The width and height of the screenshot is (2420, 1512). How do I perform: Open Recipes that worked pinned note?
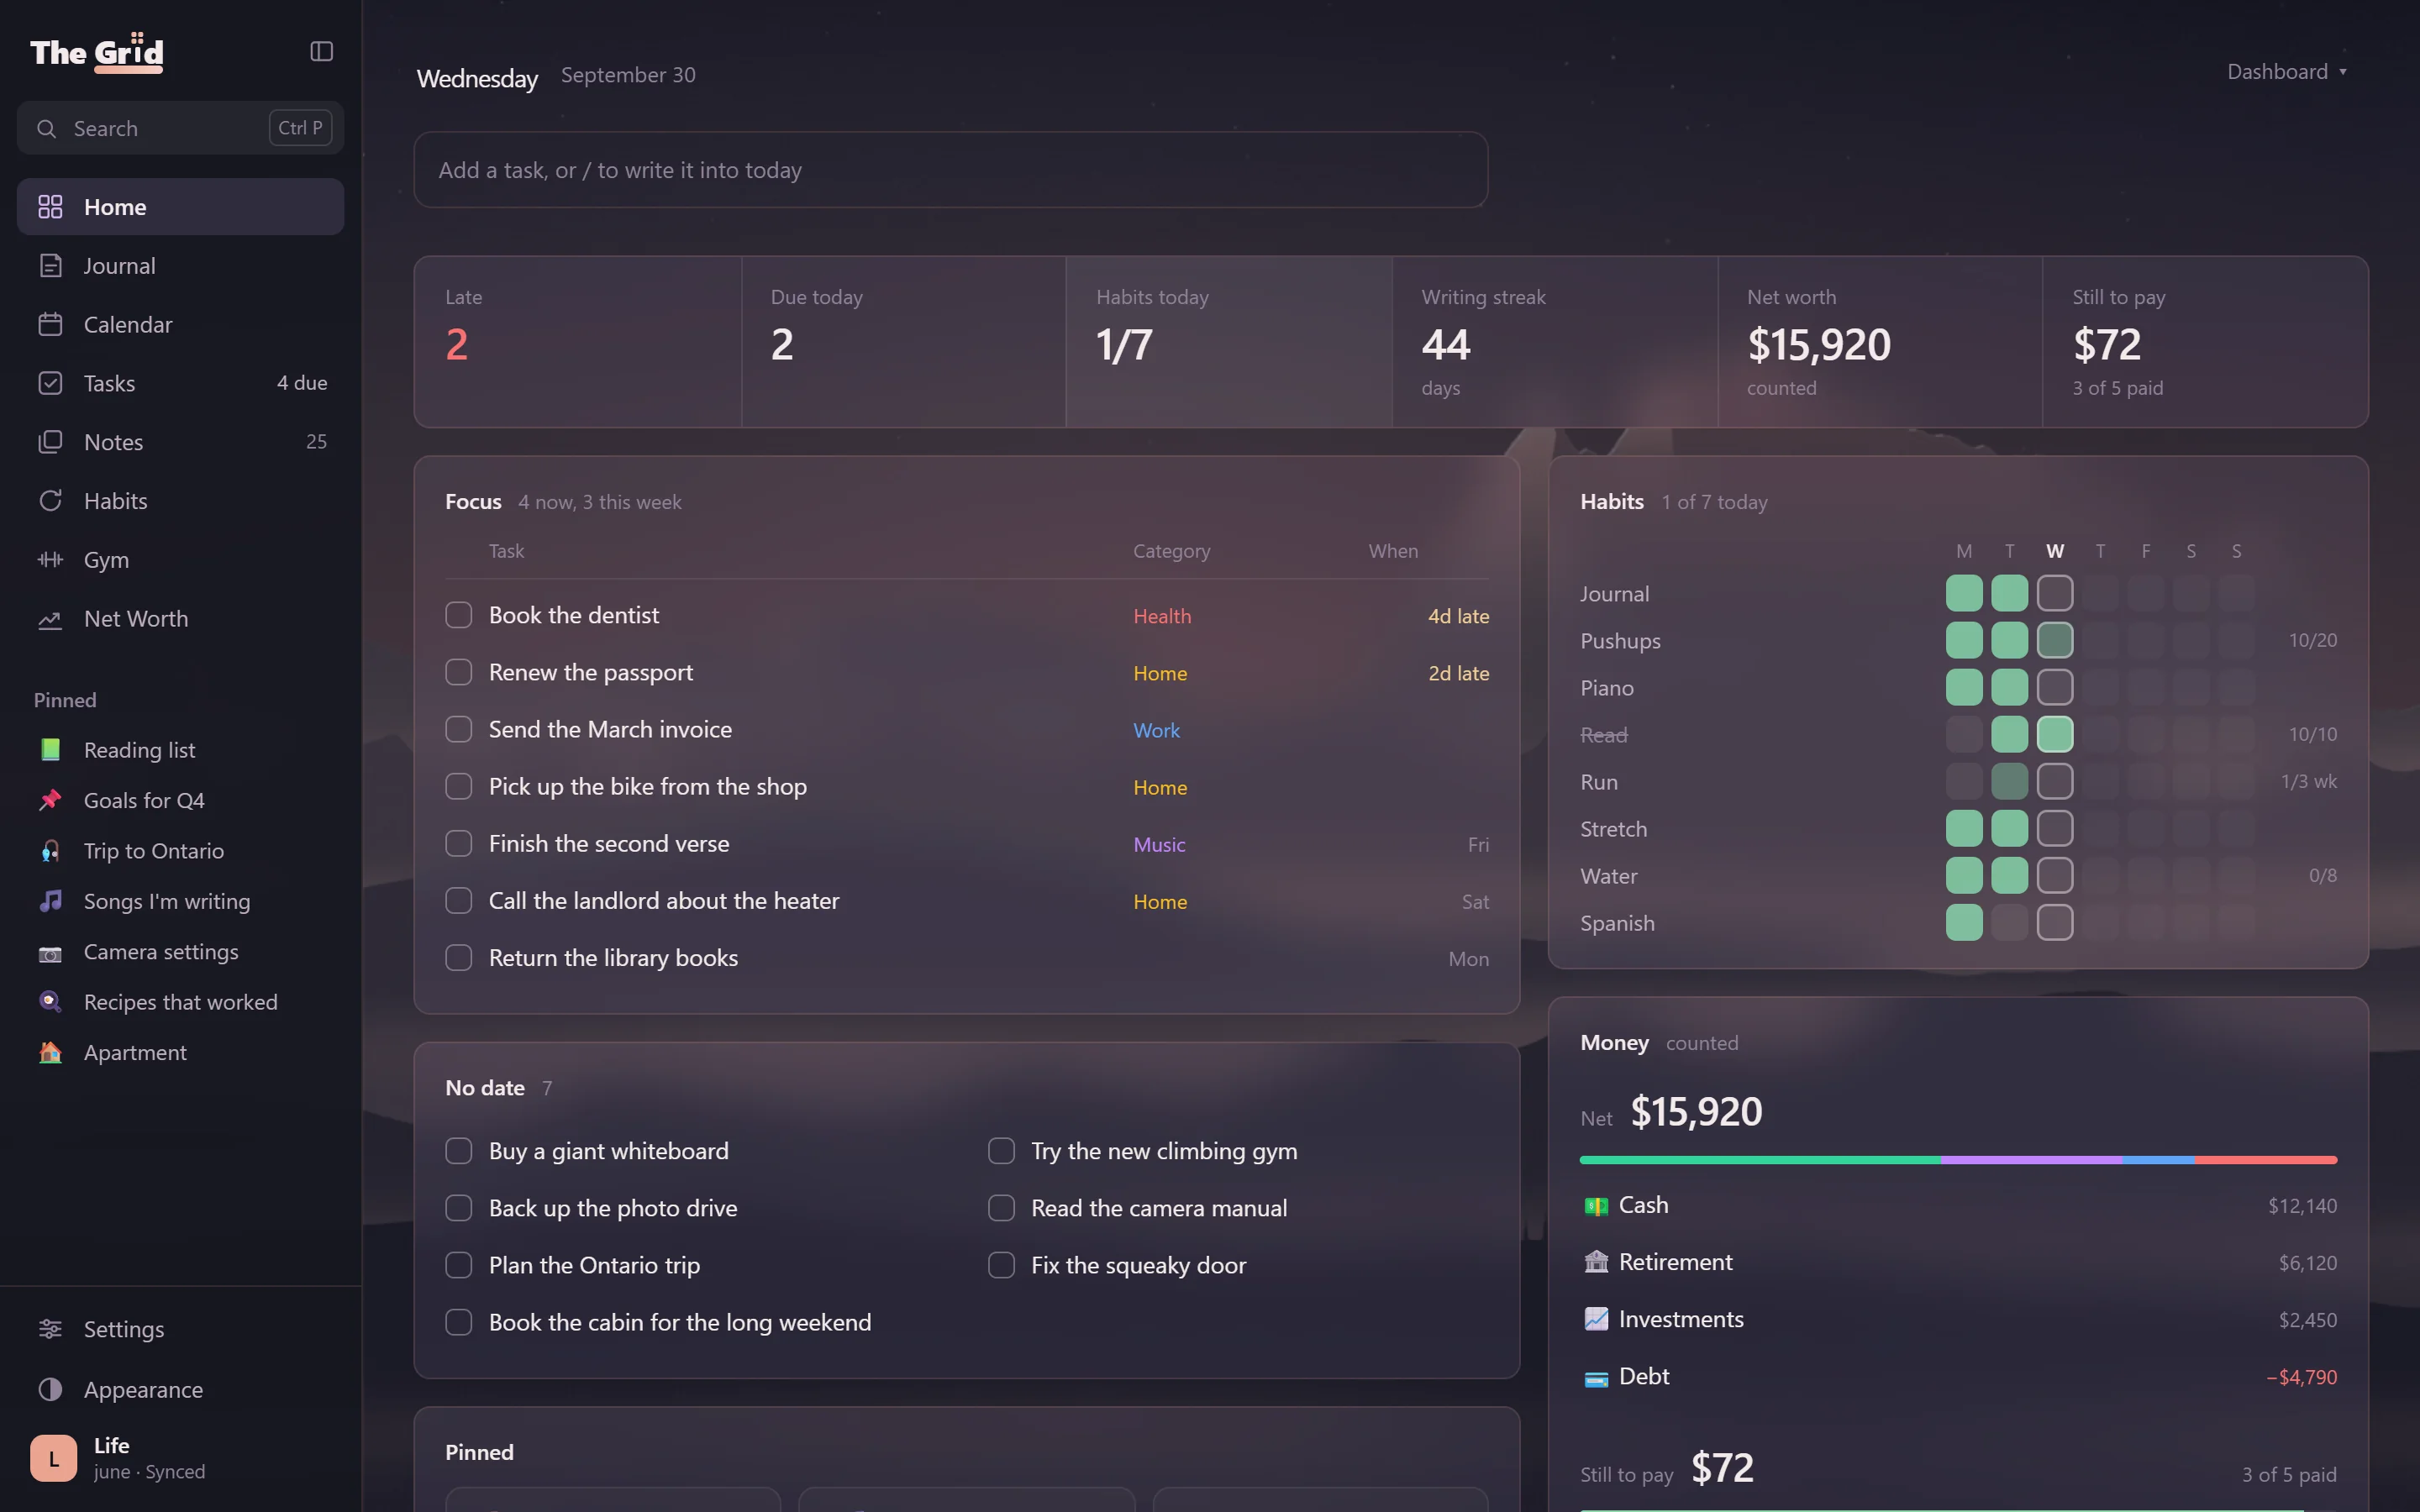pyautogui.click(x=180, y=1002)
